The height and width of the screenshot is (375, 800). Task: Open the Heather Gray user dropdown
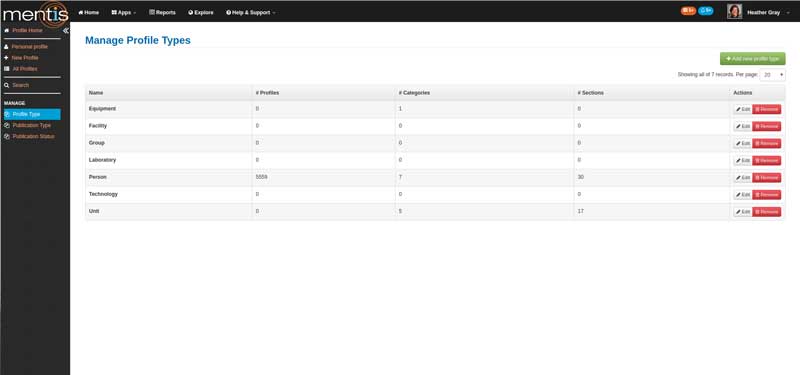[x=767, y=12]
